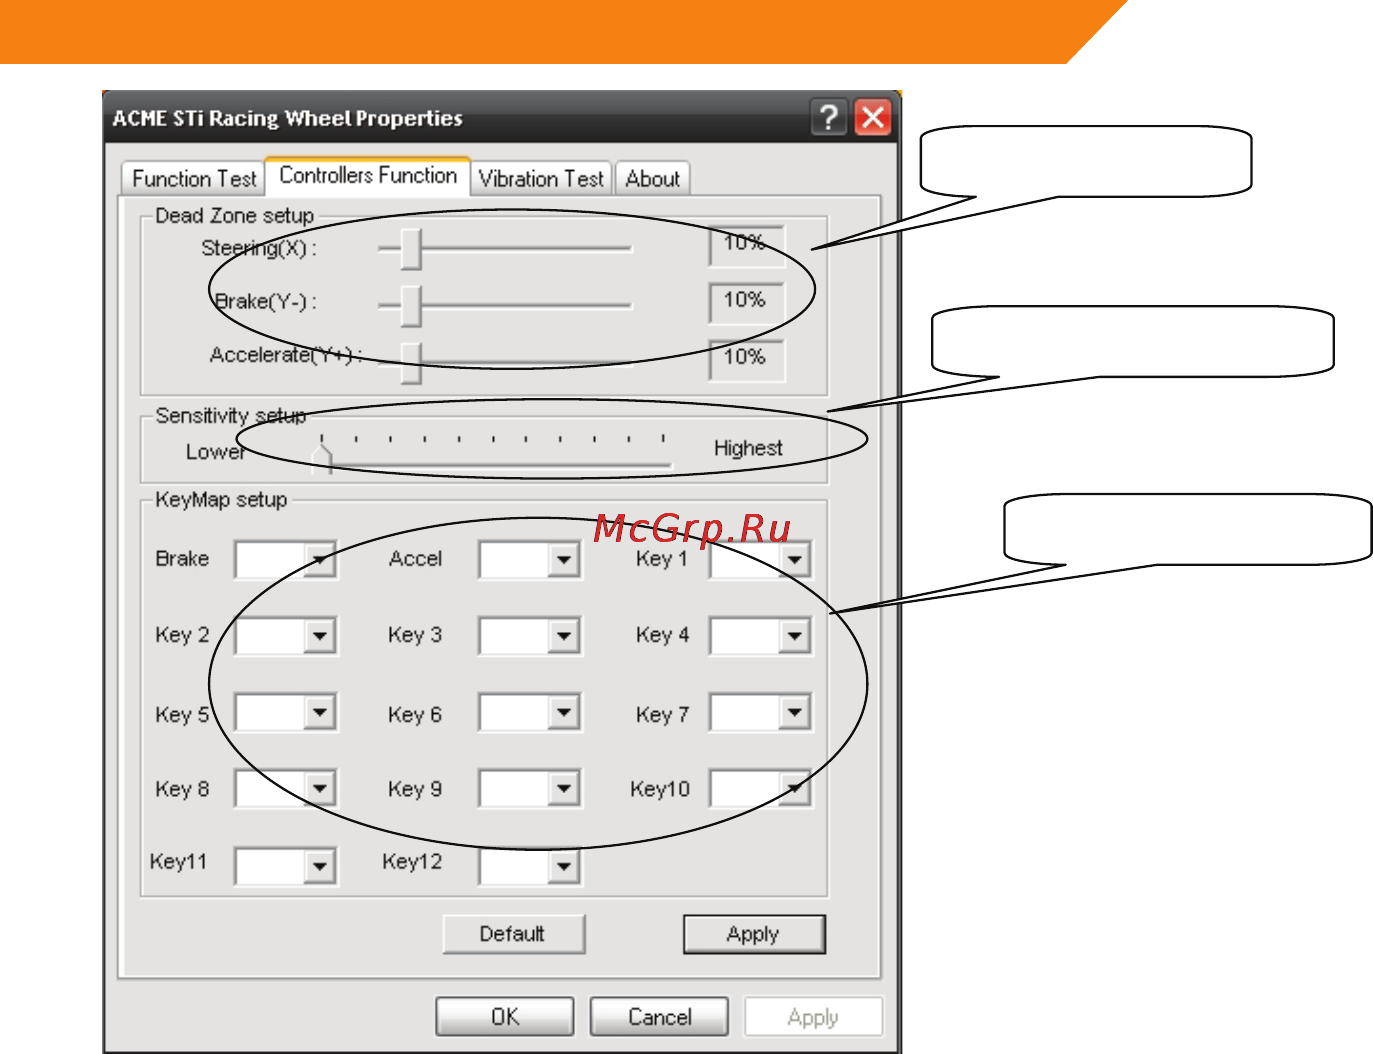This screenshot has height=1054, width=1373.
Task: Close the Racing Wheel Properties dialog
Action: pyautogui.click(x=873, y=118)
